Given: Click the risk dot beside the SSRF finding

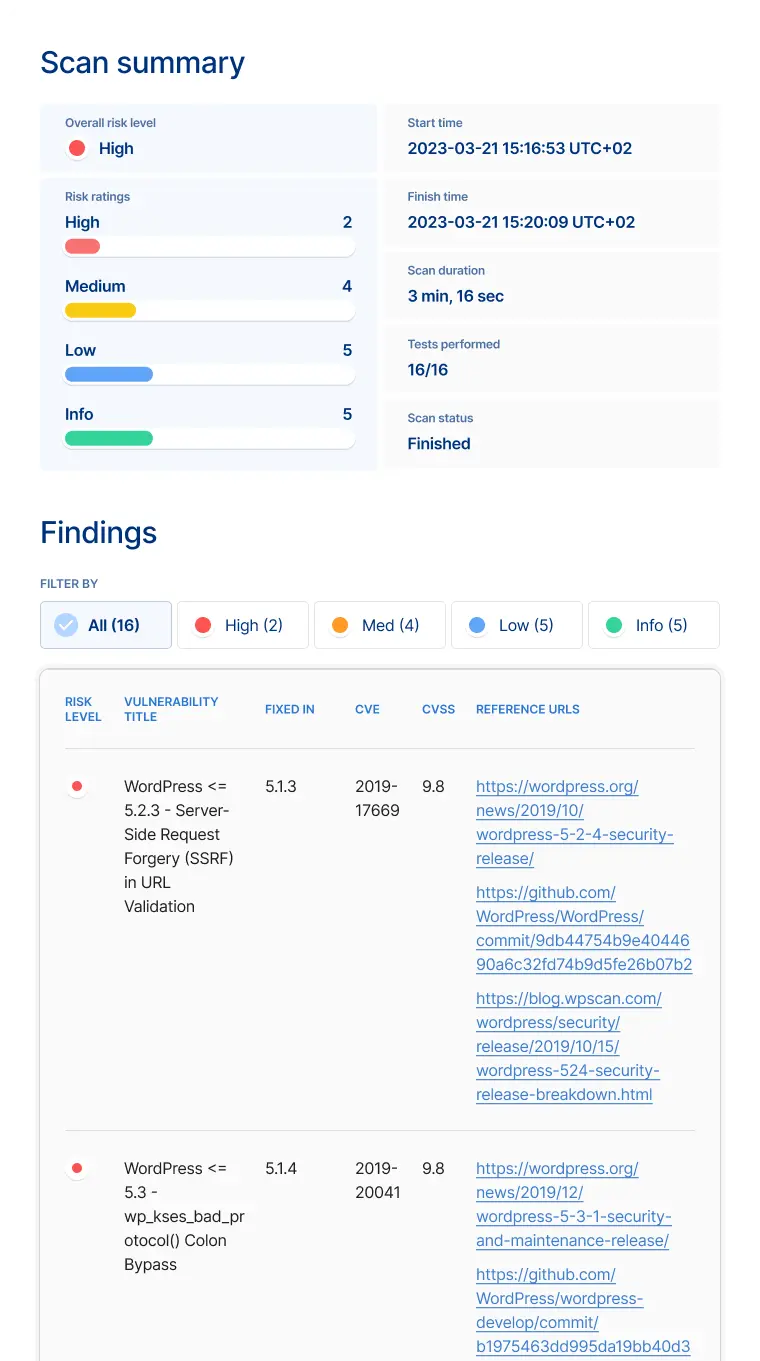Looking at the screenshot, I should 77,786.
